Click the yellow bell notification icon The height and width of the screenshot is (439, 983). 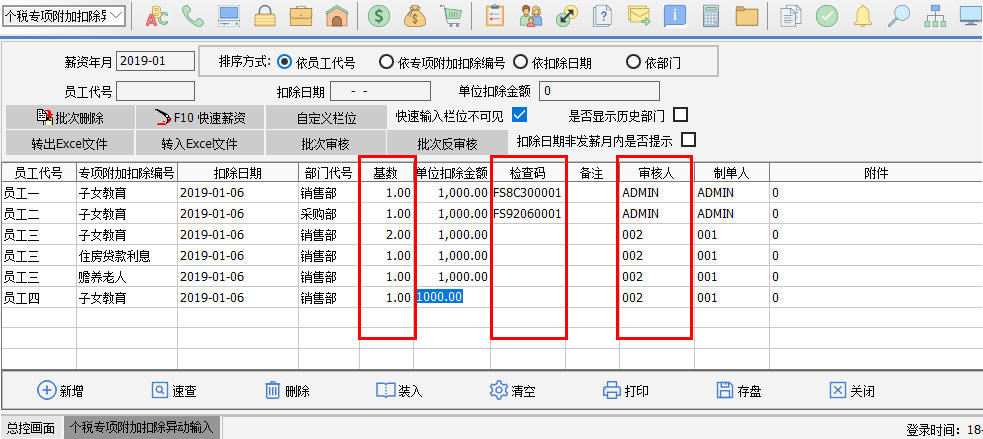862,16
